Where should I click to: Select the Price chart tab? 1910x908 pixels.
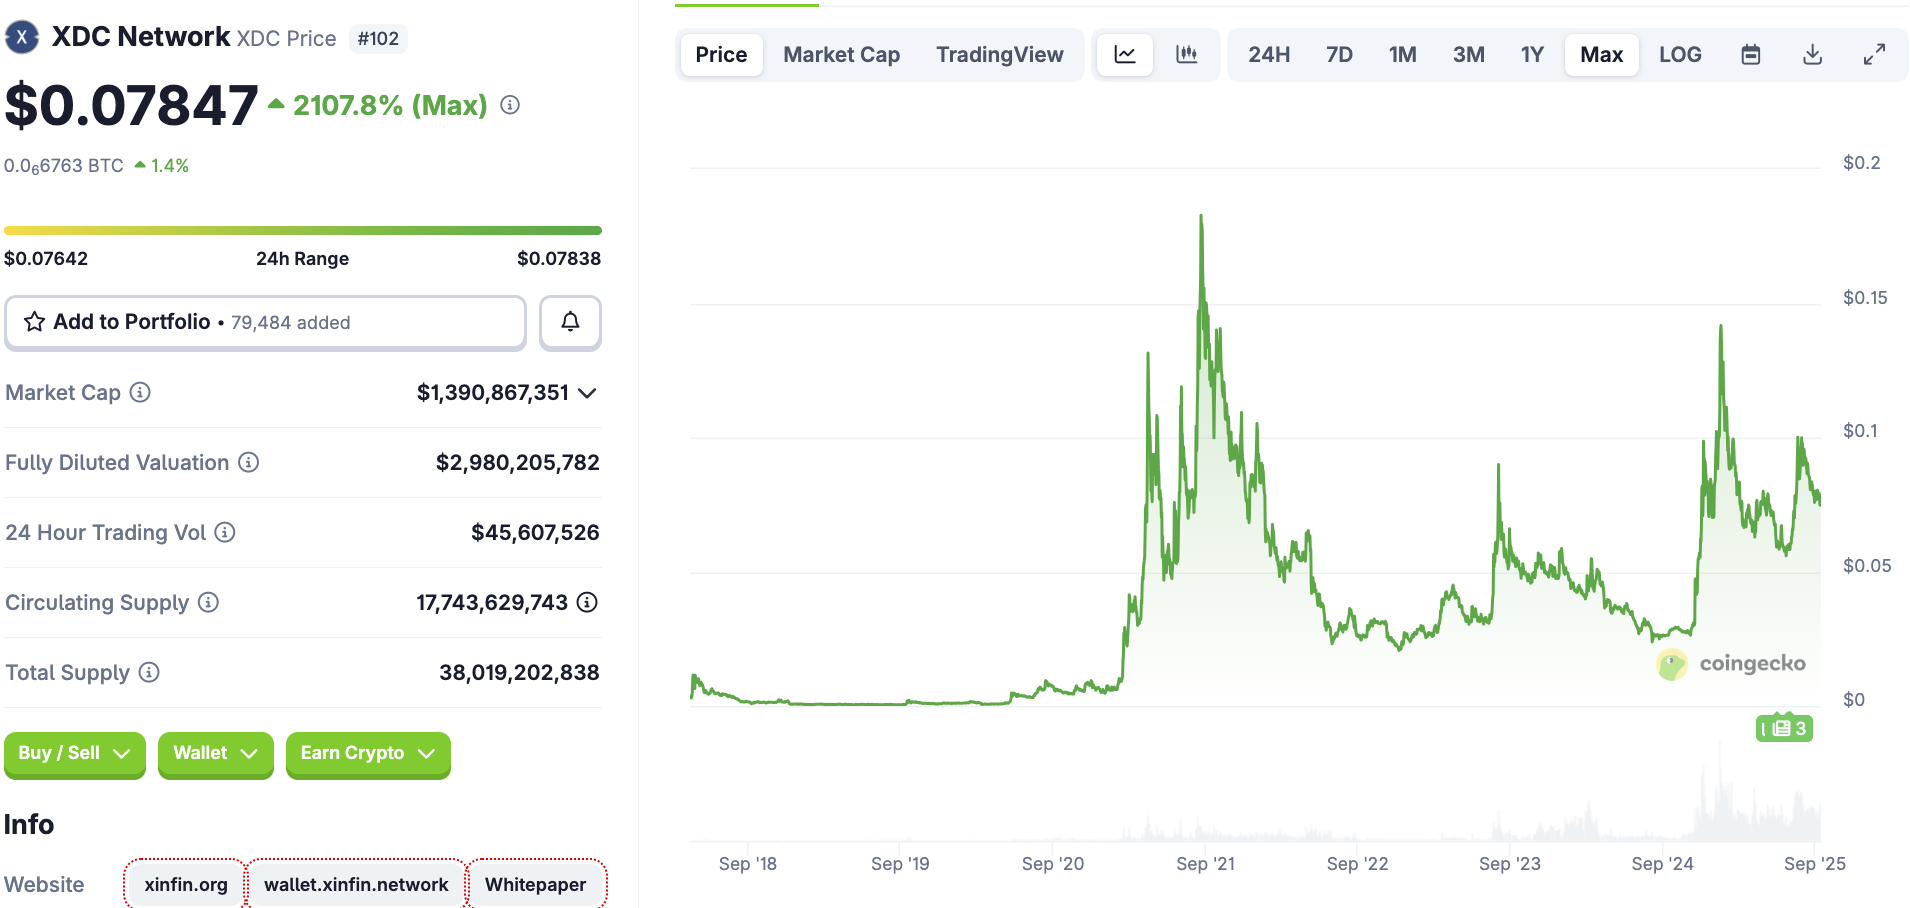click(x=721, y=55)
